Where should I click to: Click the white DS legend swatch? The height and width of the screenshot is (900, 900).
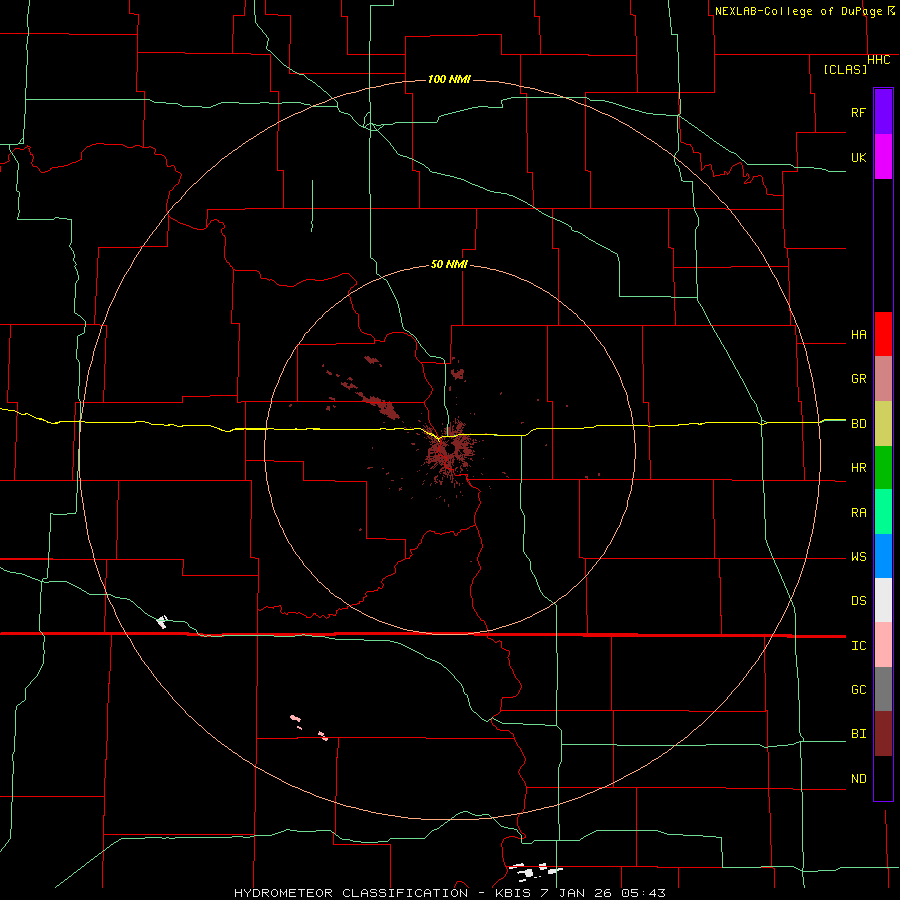pyautogui.click(x=883, y=600)
